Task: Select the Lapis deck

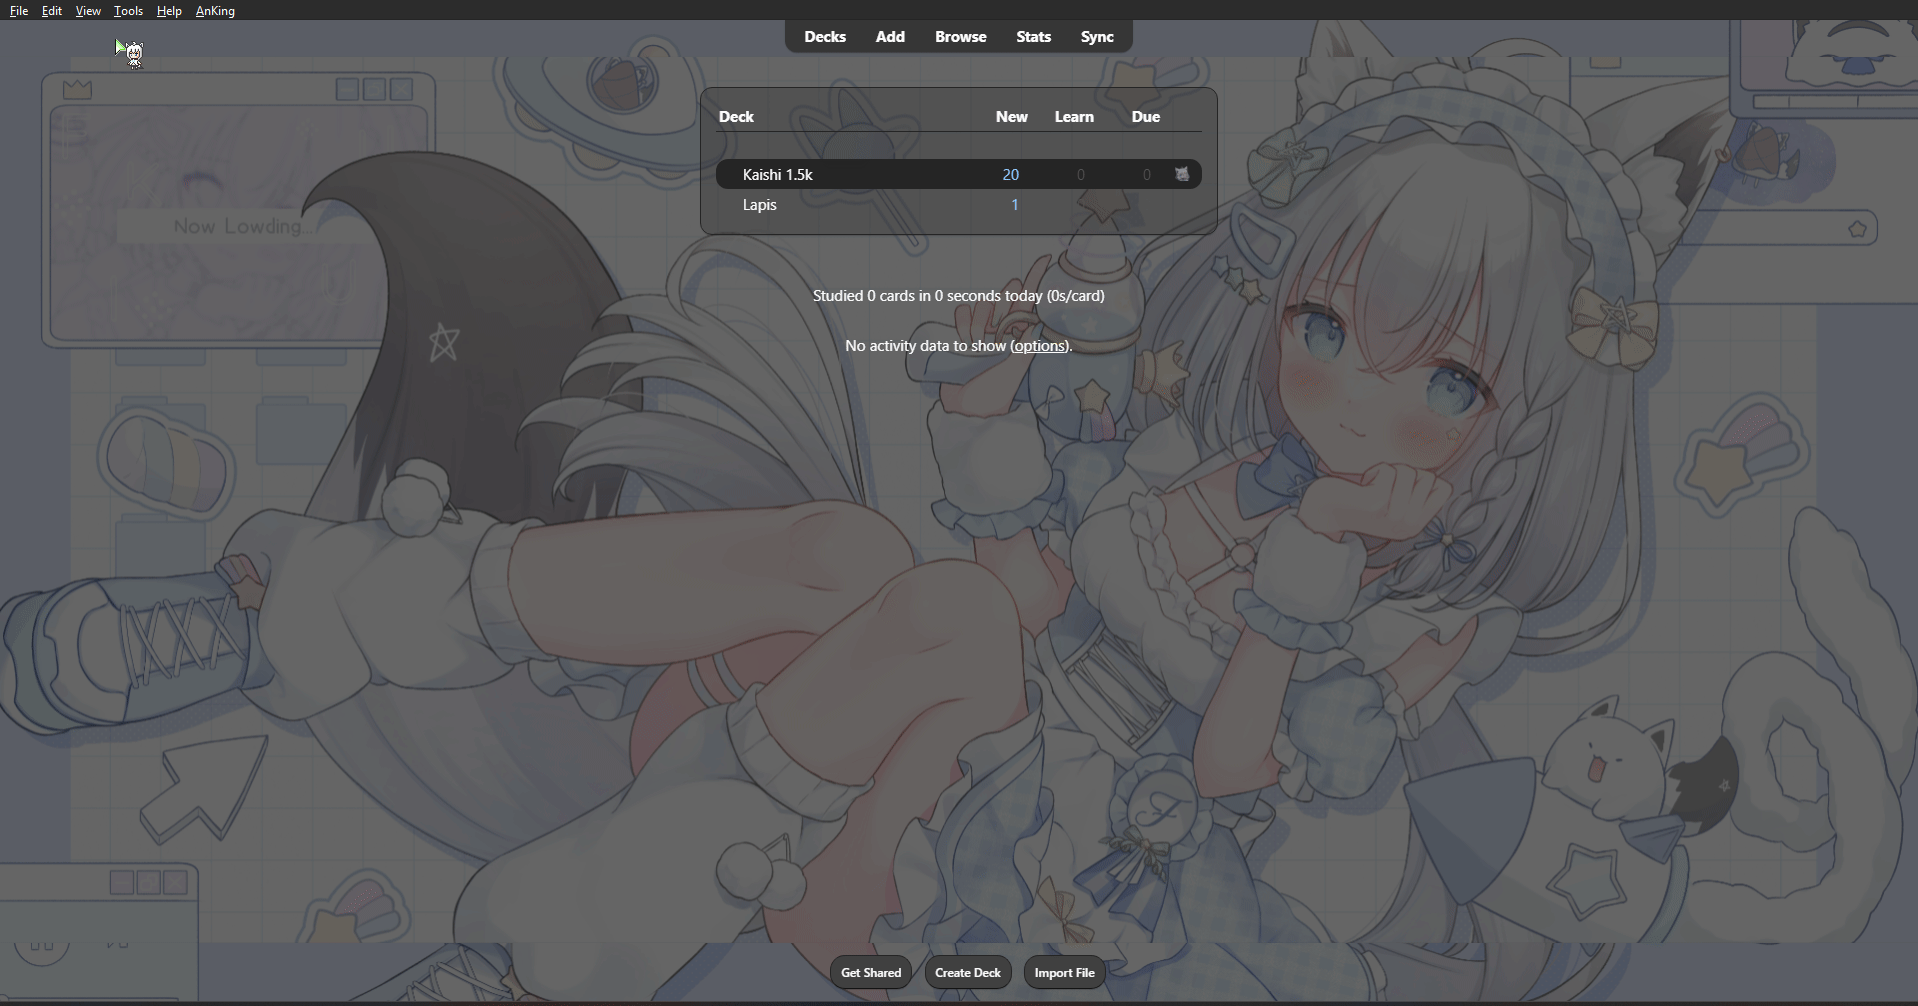Action: pos(760,205)
